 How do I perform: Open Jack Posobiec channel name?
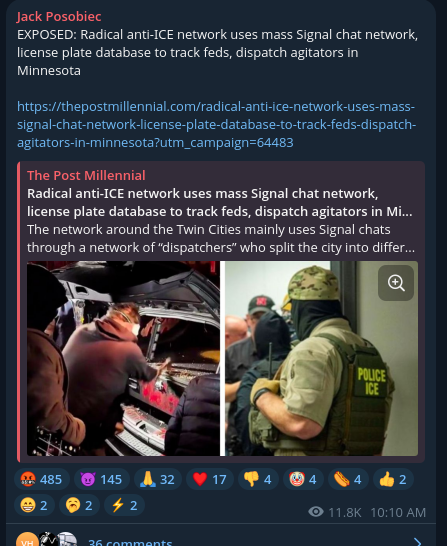(x=59, y=16)
